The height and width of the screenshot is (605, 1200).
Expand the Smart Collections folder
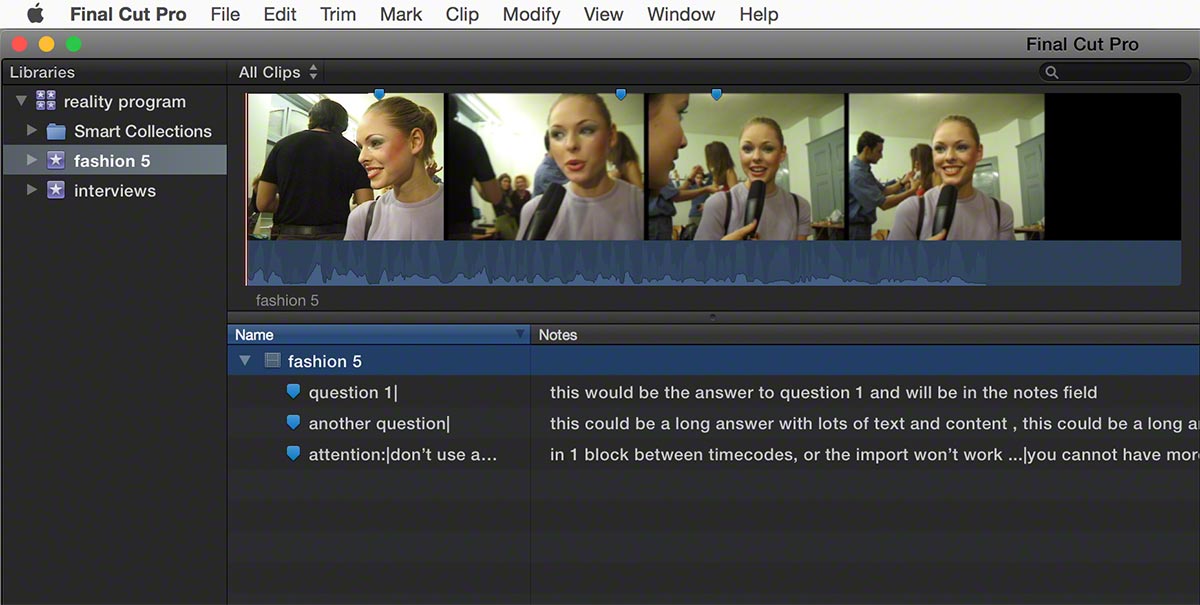point(32,131)
